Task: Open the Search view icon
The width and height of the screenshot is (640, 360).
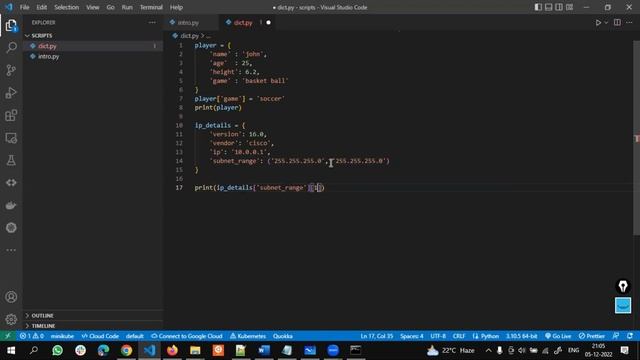Action: pos(11,48)
